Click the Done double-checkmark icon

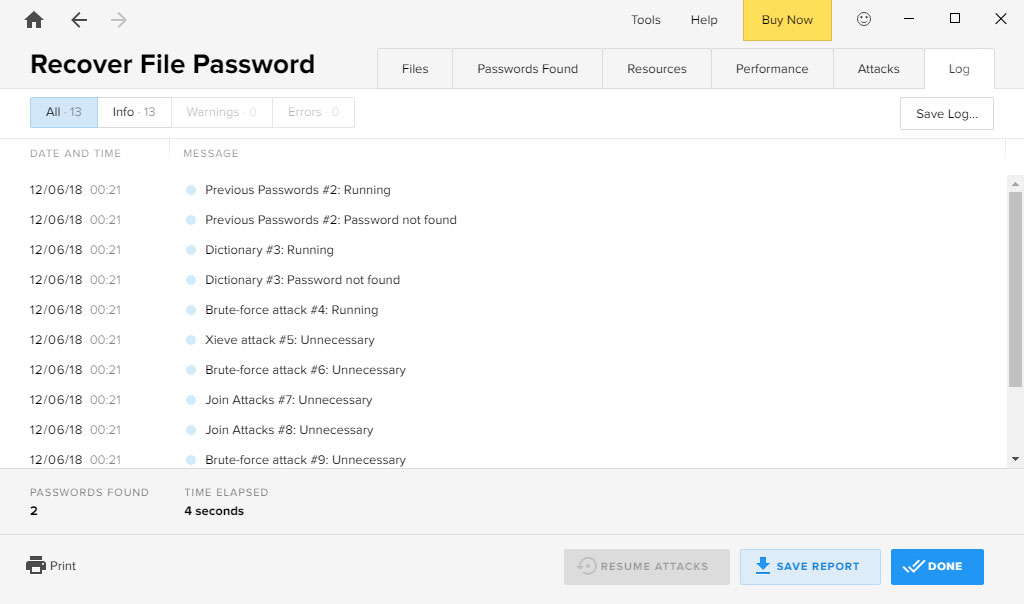pos(912,566)
